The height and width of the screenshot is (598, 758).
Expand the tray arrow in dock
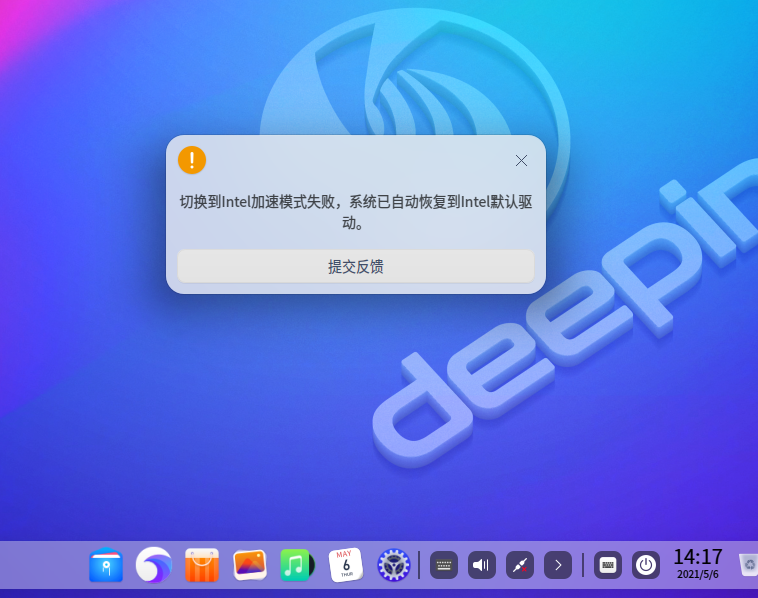pos(558,565)
